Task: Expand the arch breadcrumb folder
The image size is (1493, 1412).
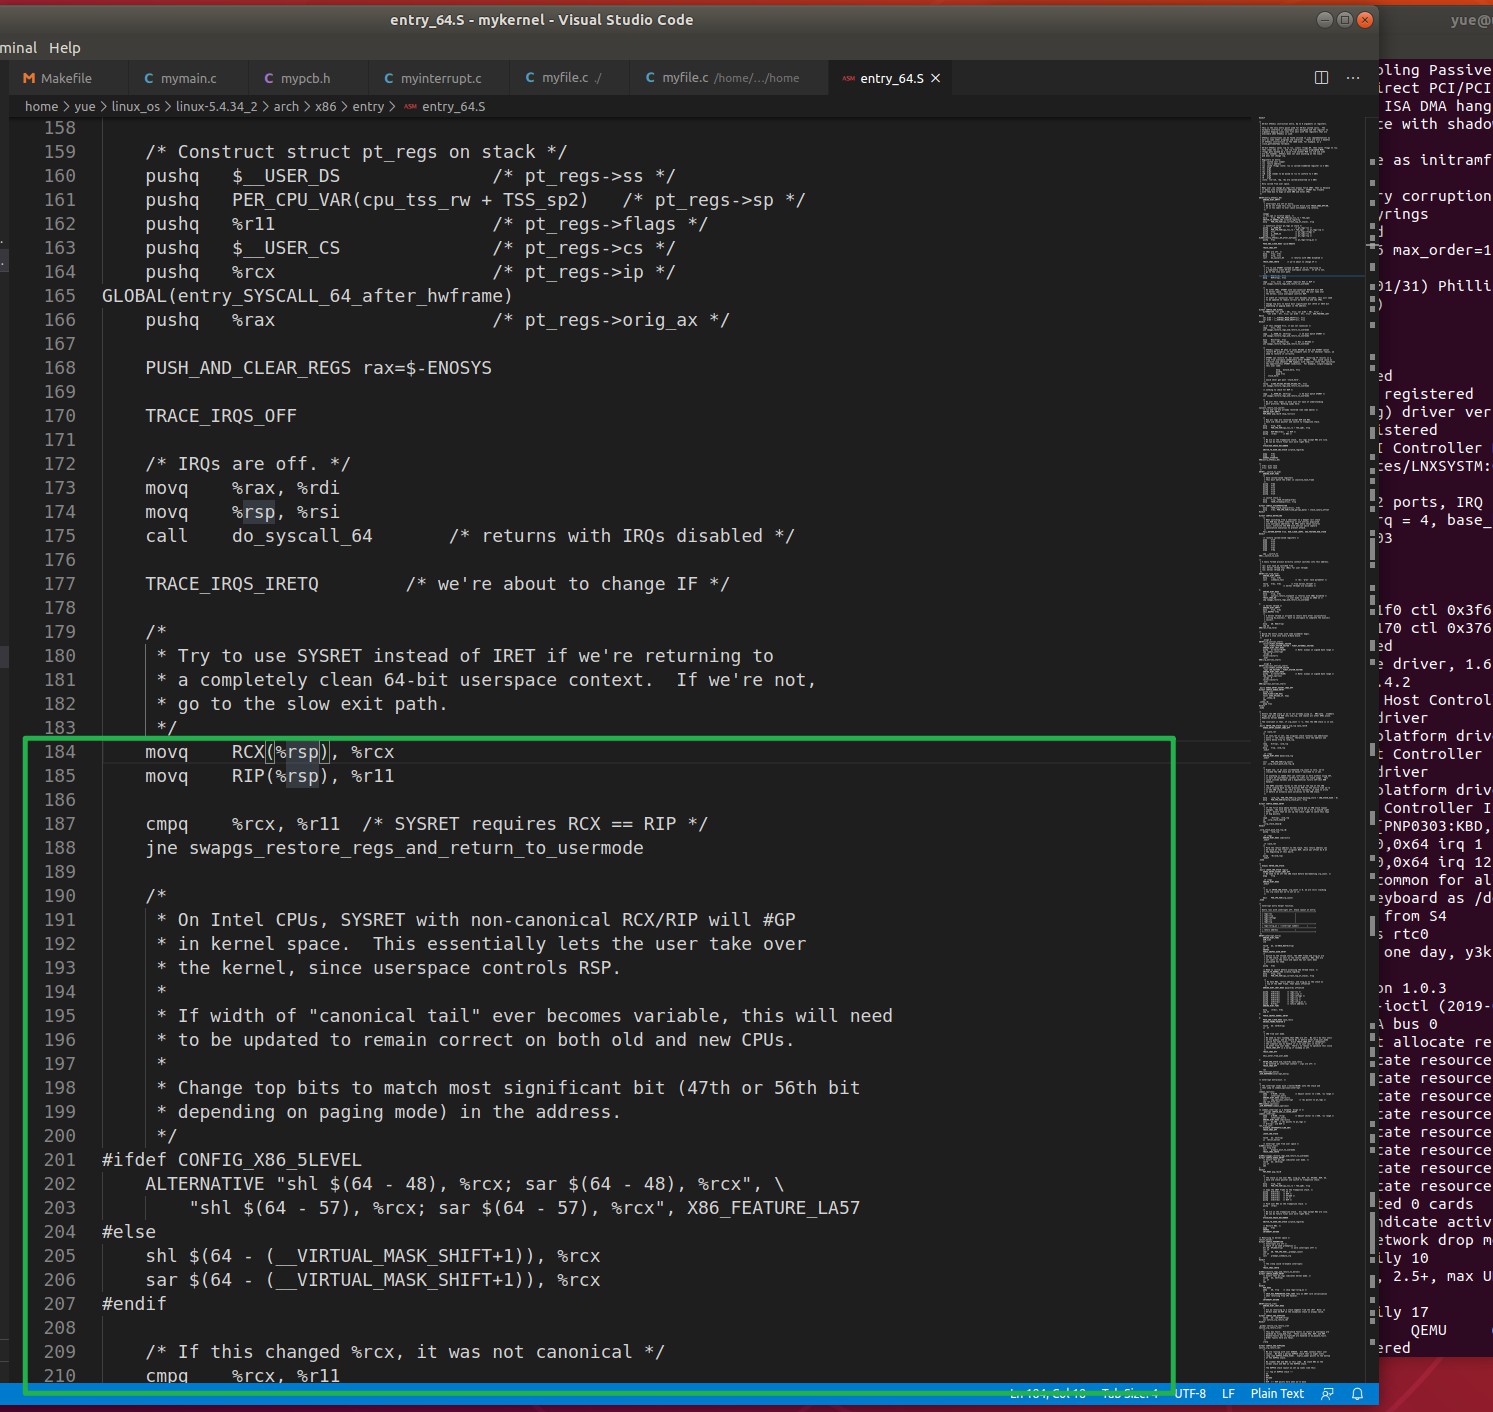Action: [286, 106]
